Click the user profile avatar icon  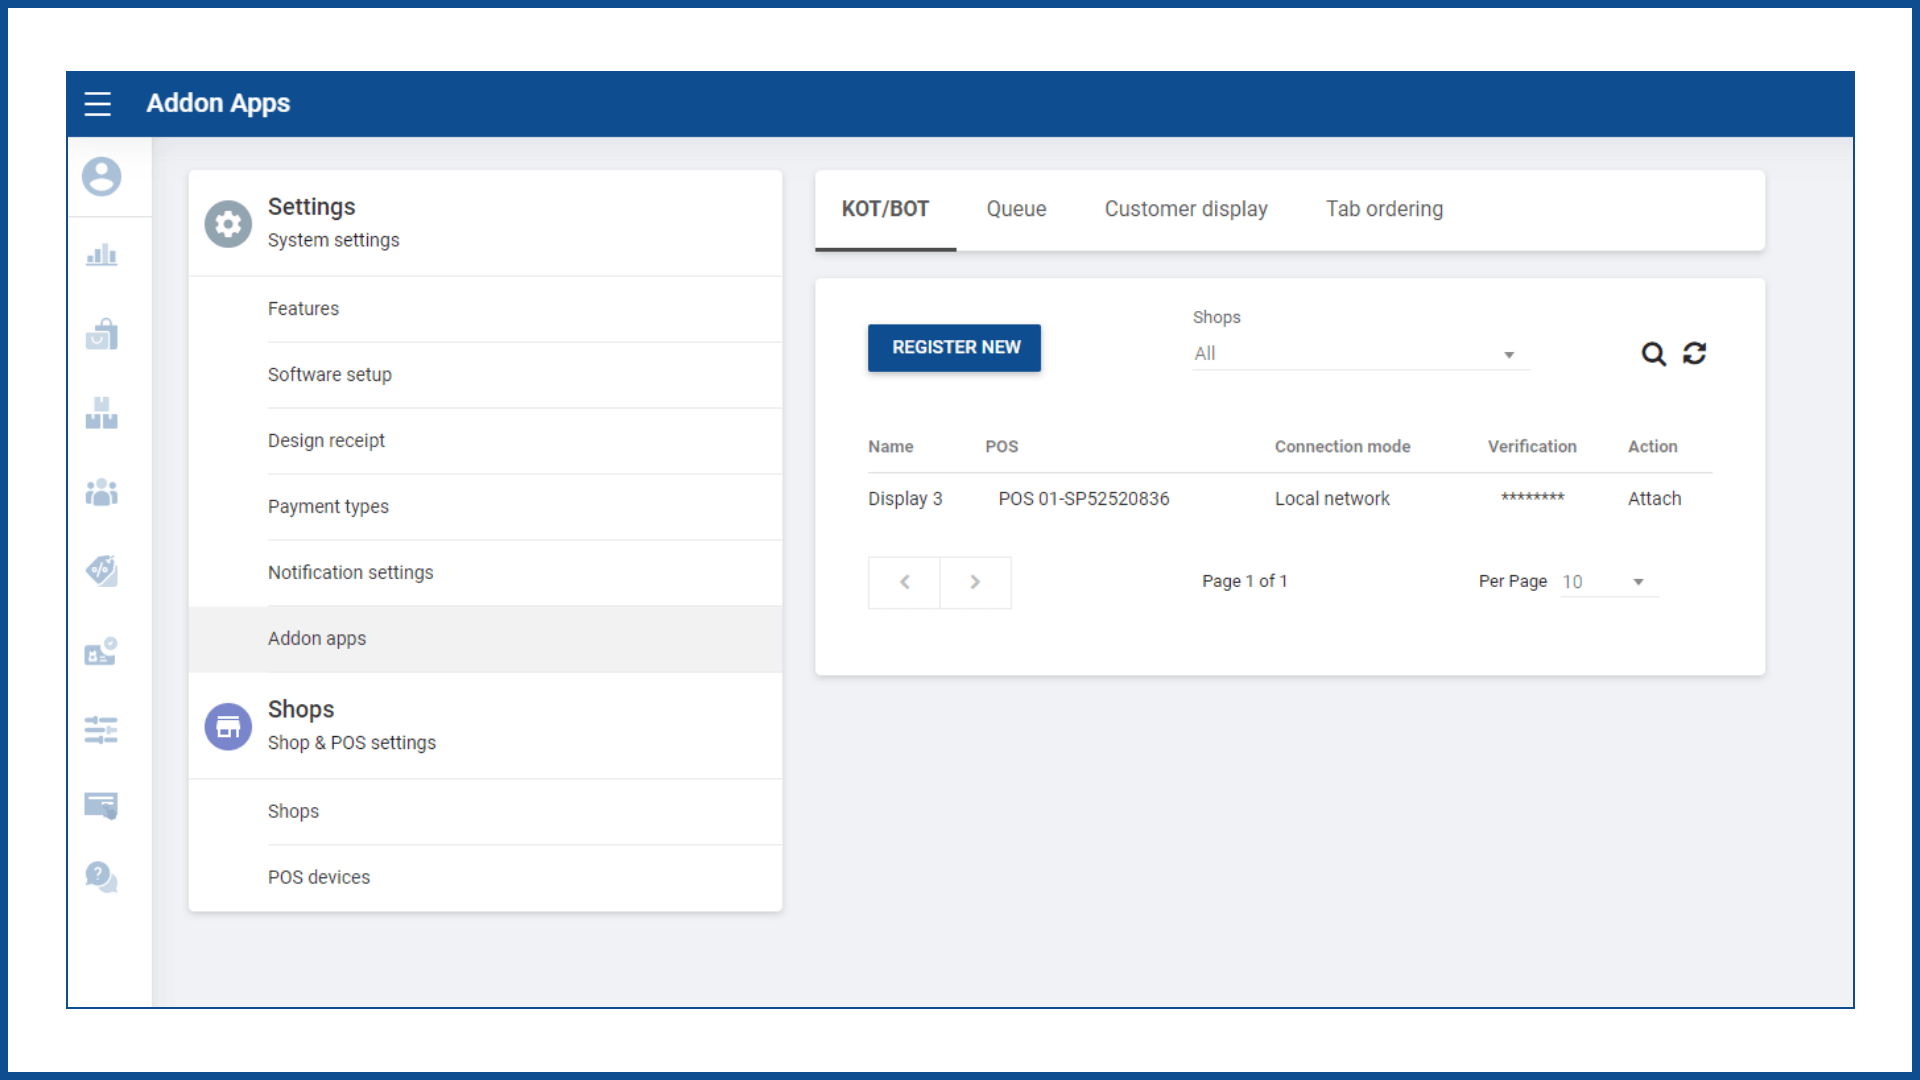pos(101,177)
